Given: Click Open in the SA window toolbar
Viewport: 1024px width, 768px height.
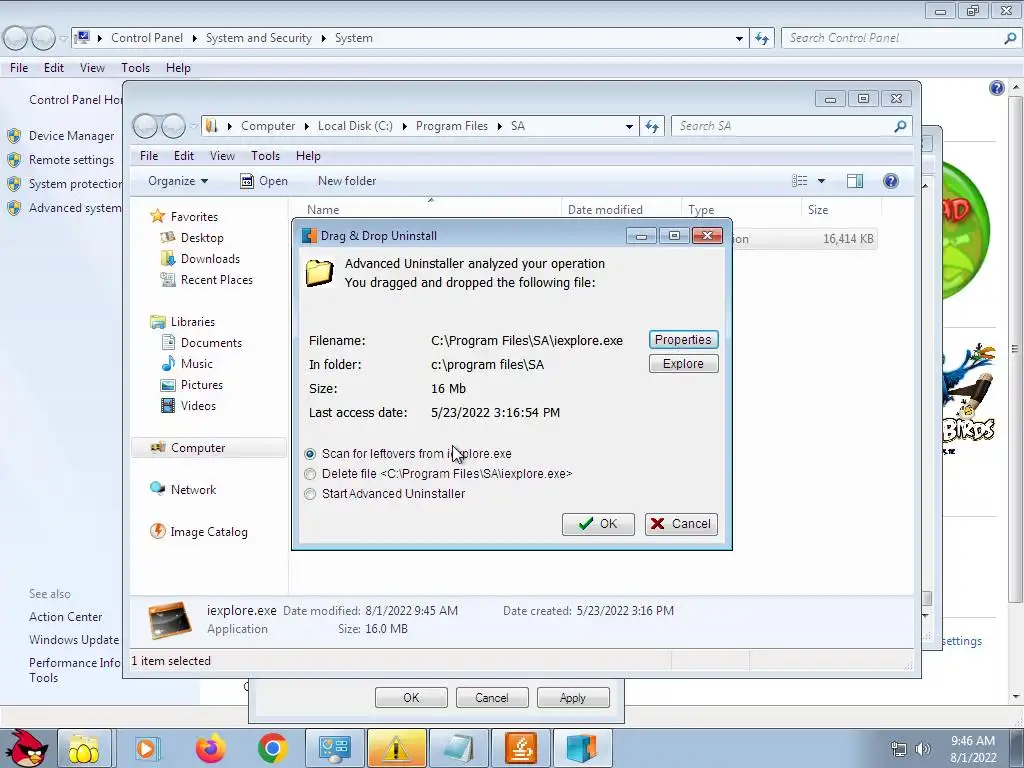Looking at the screenshot, I should (x=264, y=181).
